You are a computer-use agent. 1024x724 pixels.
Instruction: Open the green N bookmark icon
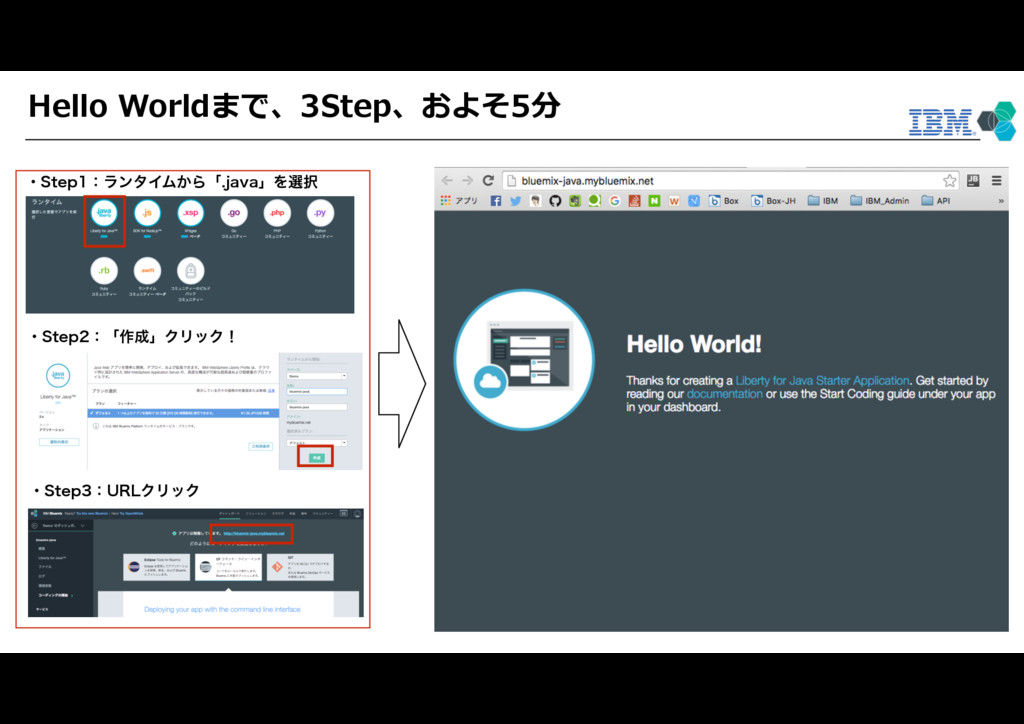point(654,200)
